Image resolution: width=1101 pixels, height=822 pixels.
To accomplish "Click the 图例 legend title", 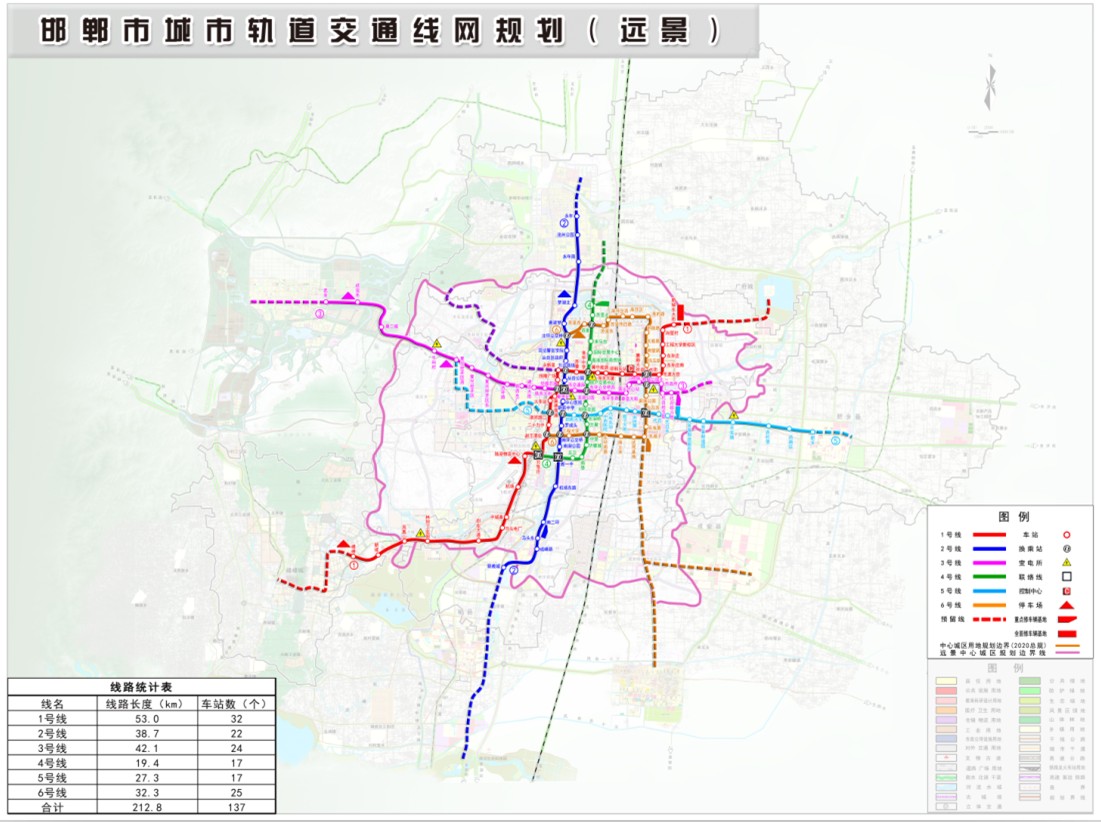I will point(1013,517).
